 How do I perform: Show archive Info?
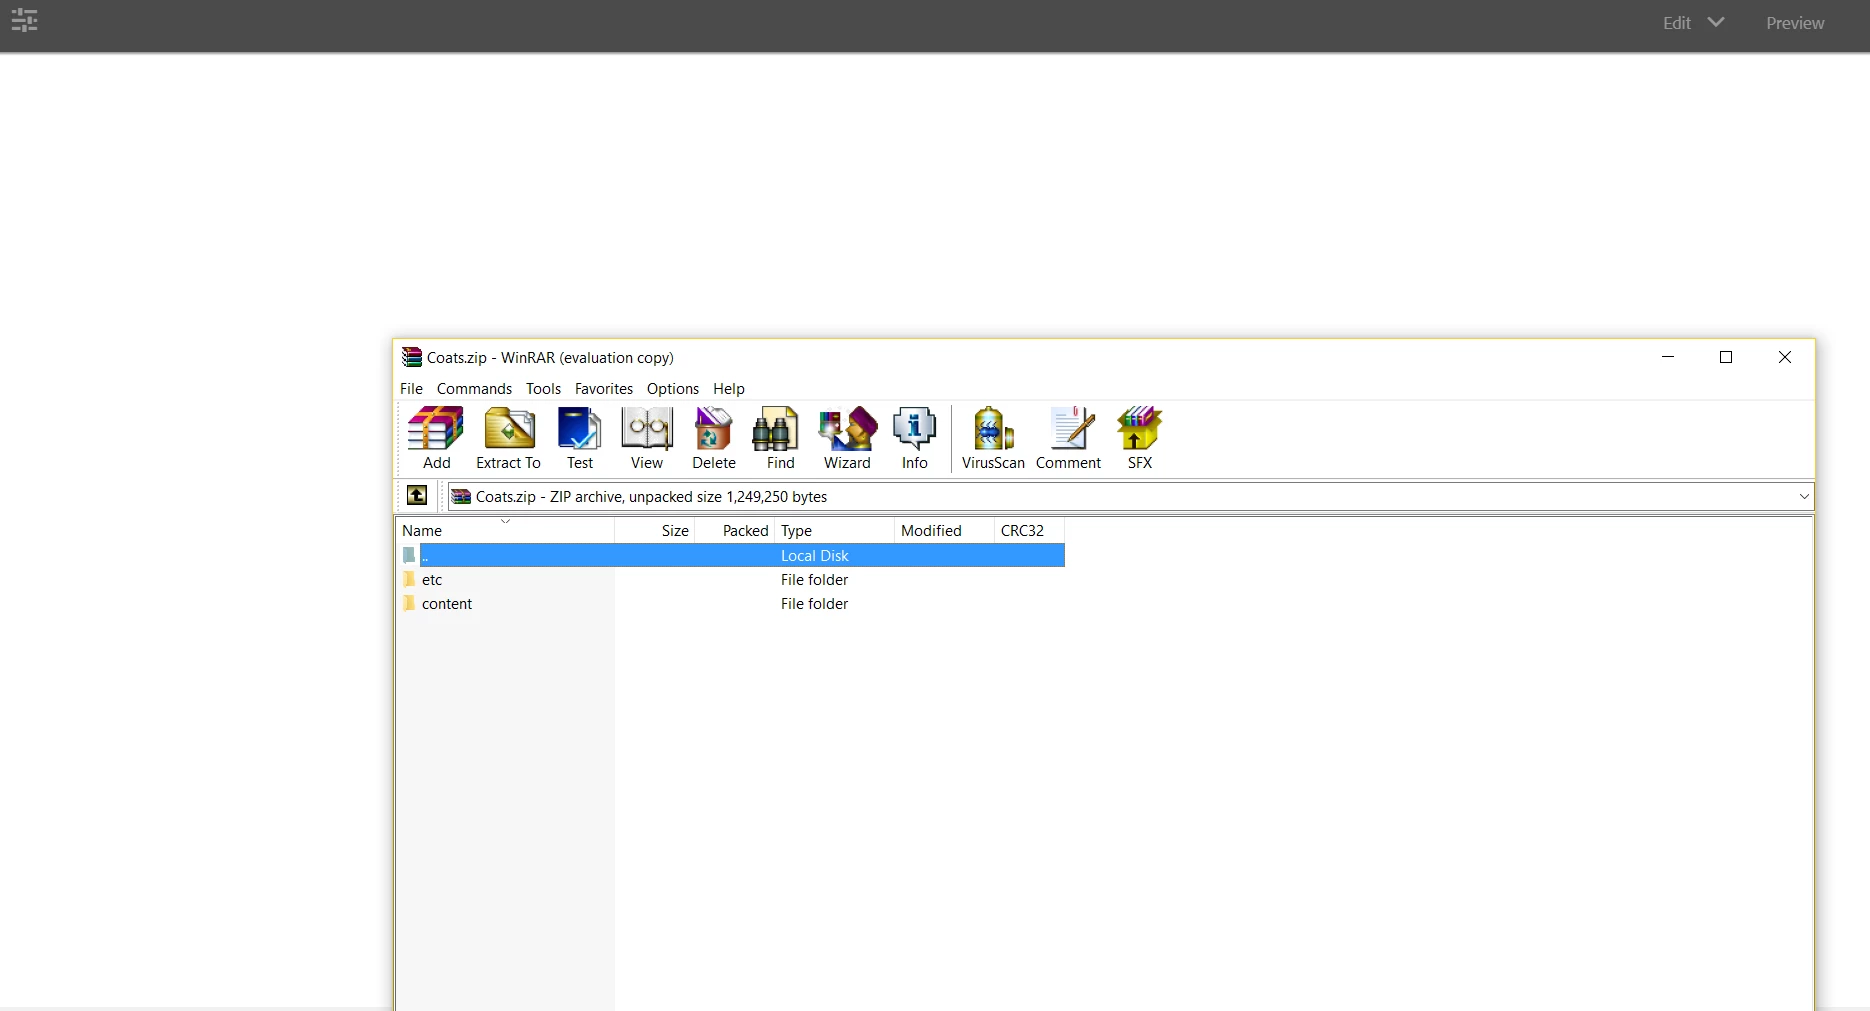(x=914, y=437)
